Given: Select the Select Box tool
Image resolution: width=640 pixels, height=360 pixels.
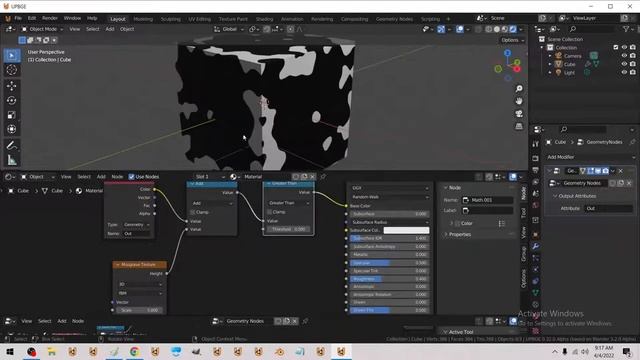Looking at the screenshot, I should click(12, 55).
